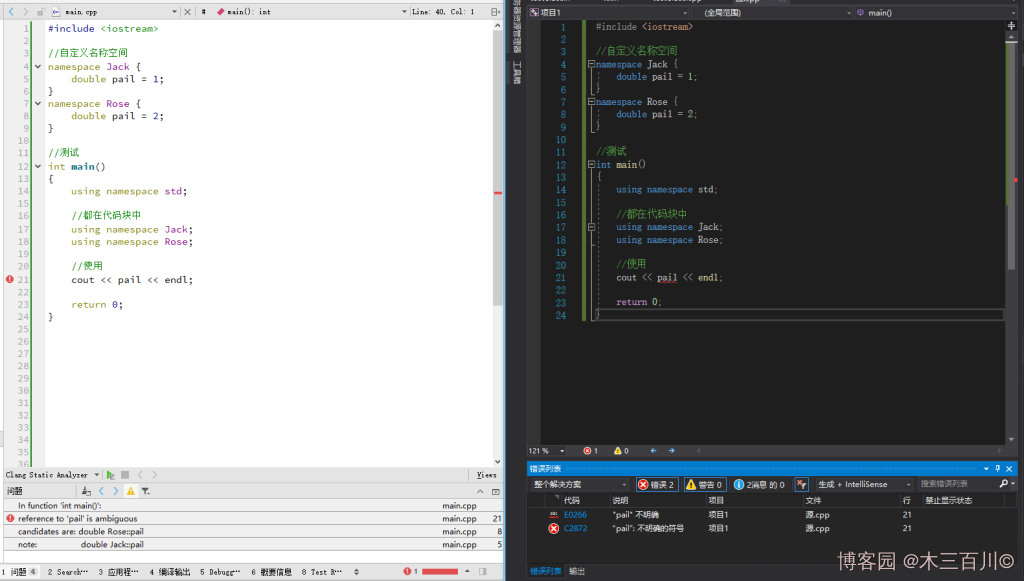Viewport: 1024px width, 581px height.
Task: Toggle the 错误 2 errors filter
Action: (x=657, y=484)
